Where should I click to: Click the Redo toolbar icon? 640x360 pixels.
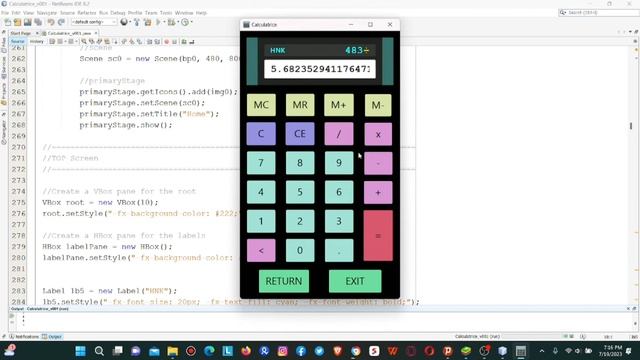(61, 22)
